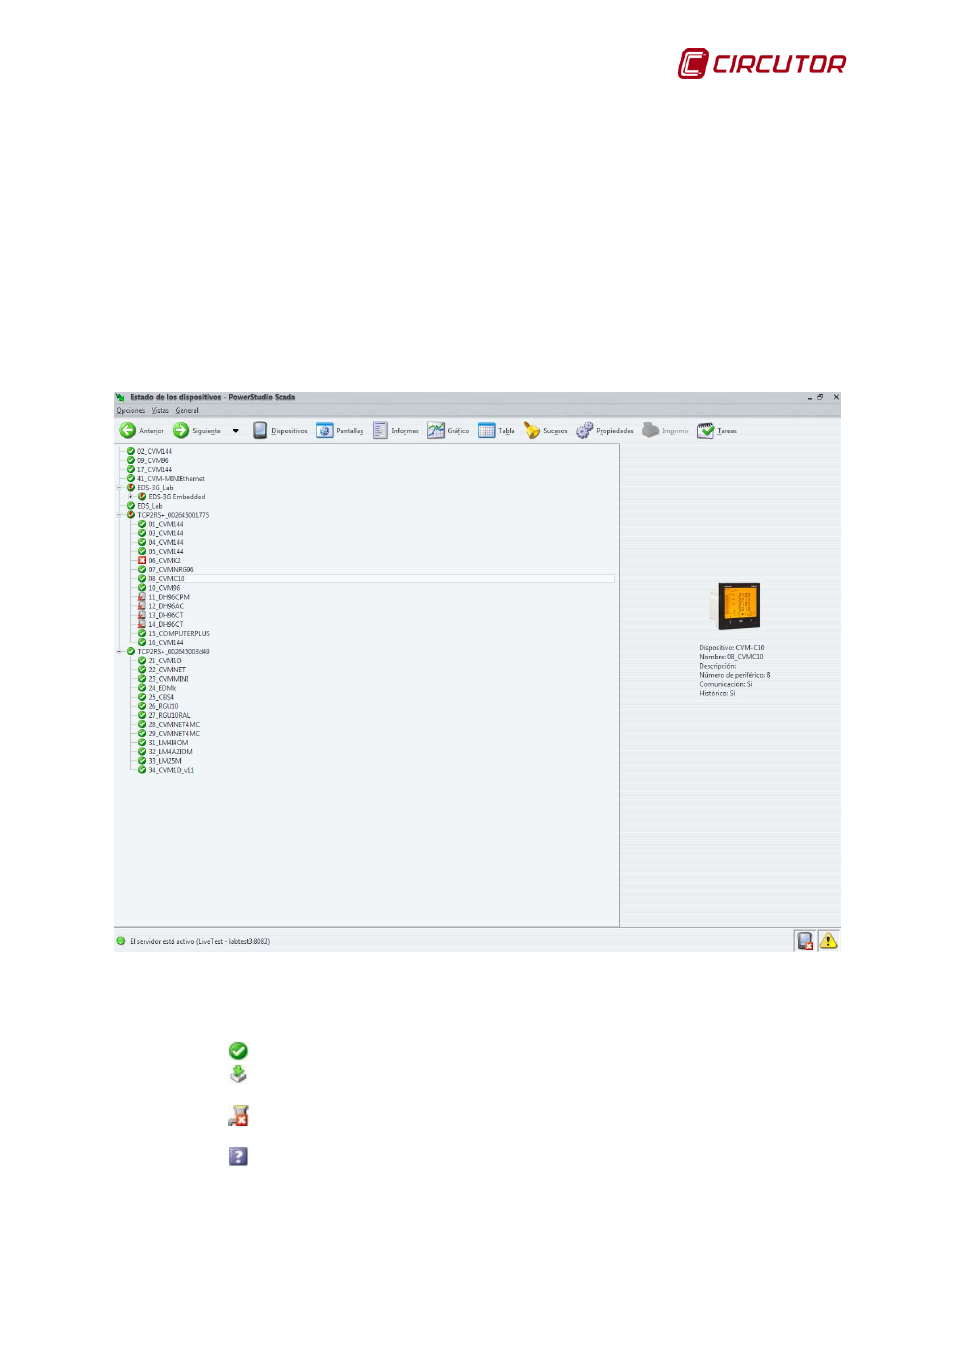Select device 14_DH96CT
955x1350 pixels.
(x=166, y=625)
